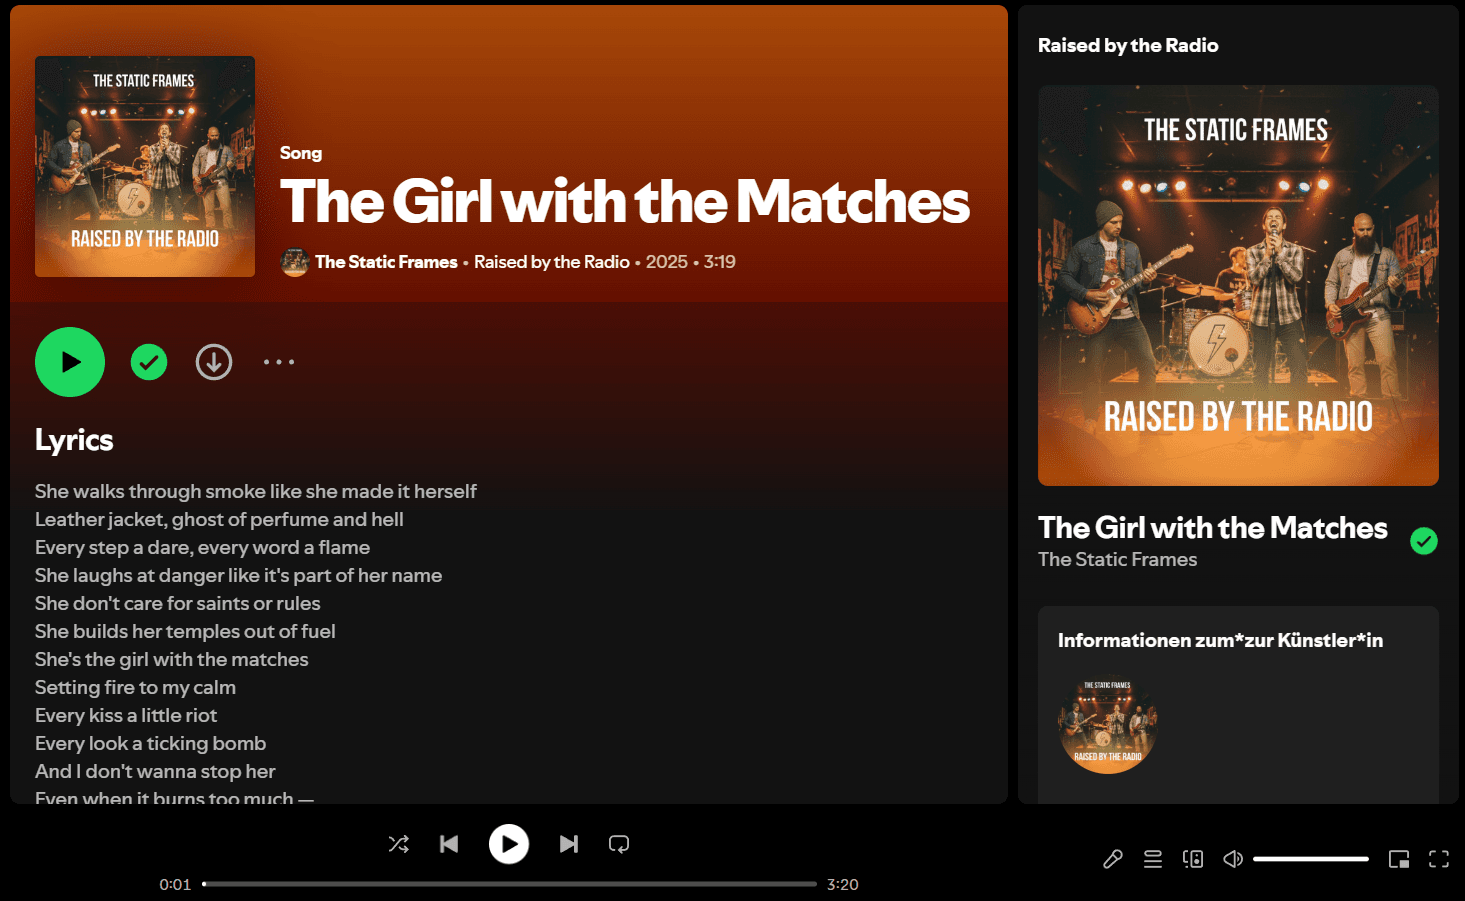This screenshot has width=1465, height=901.
Task: Click the lyric "Setting fire to my calm"
Action: (x=136, y=687)
